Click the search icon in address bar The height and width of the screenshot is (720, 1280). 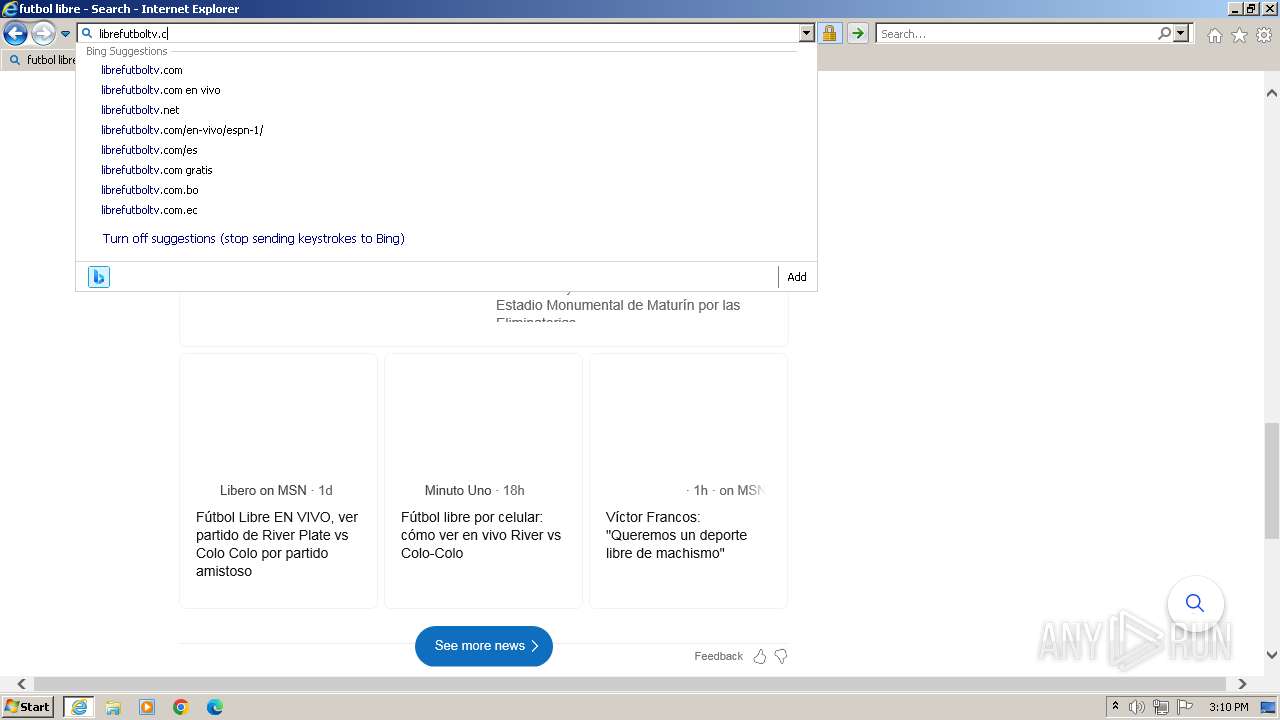point(87,33)
